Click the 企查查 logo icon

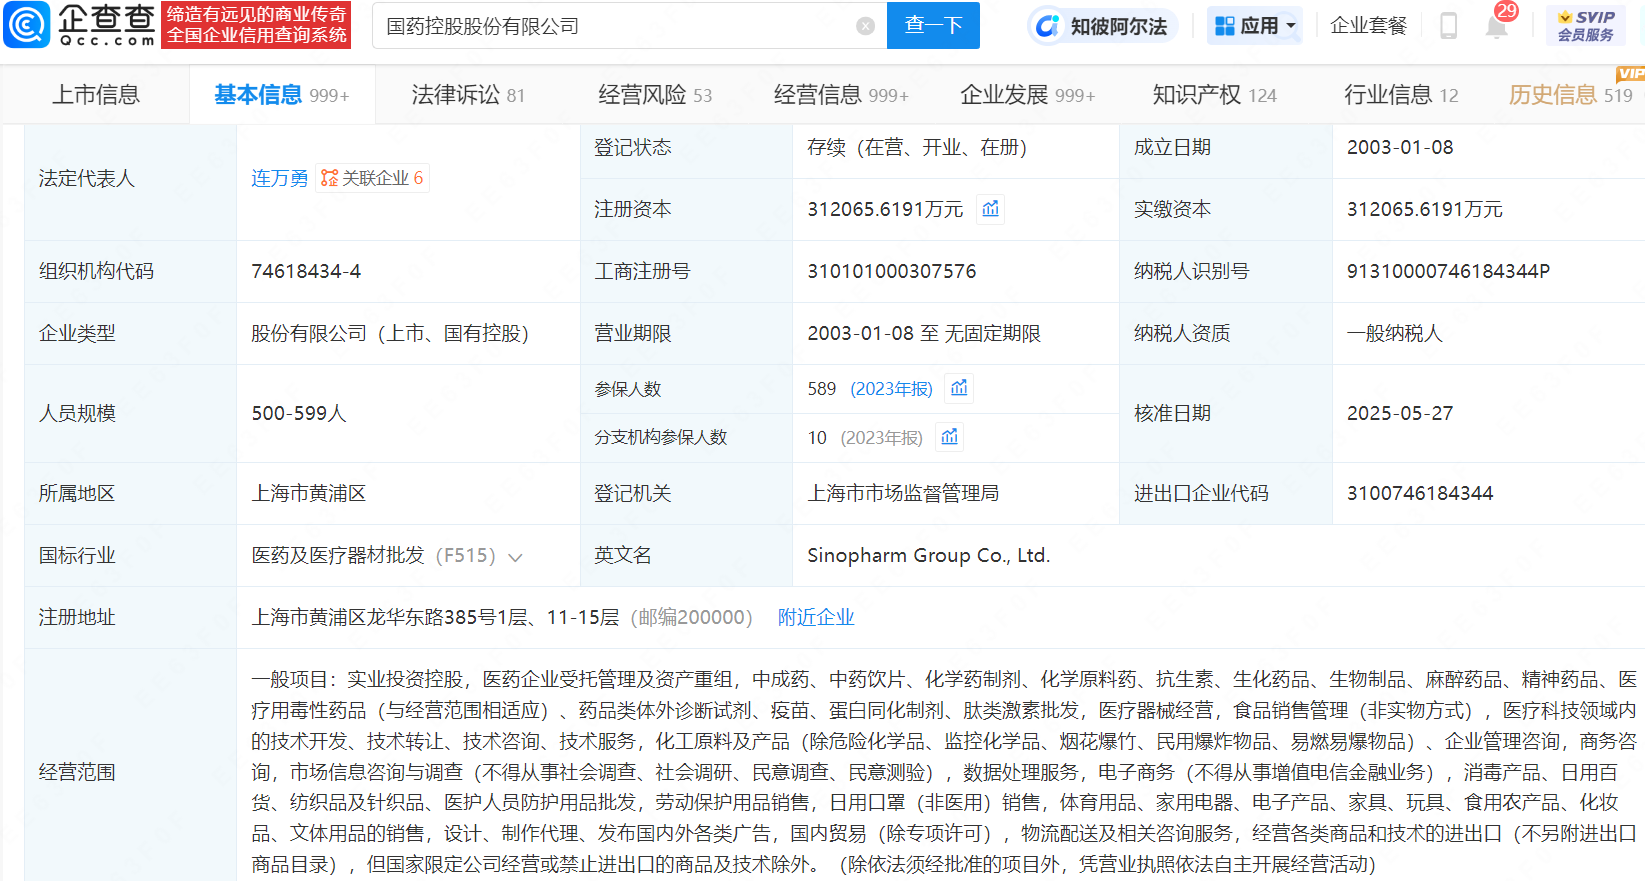(x=26, y=25)
